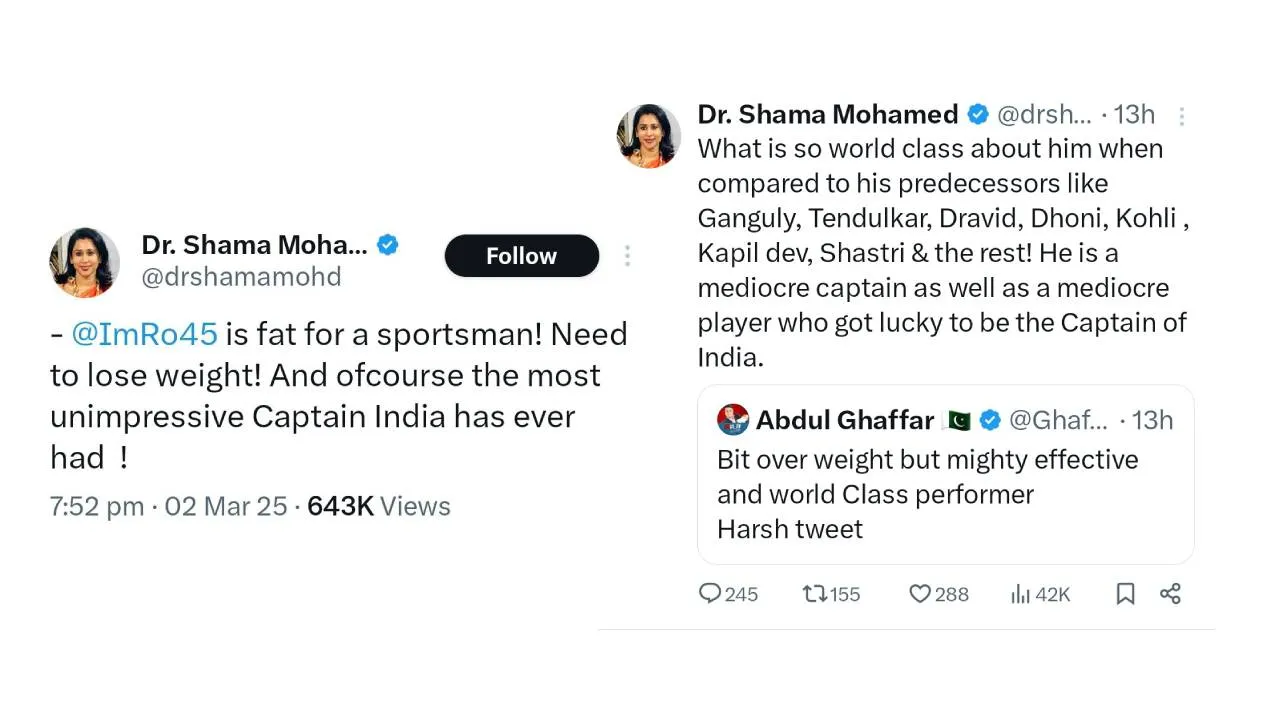The image size is (1280, 720).
Task: Bookmark the tweet
Action: (x=1125, y=594)
